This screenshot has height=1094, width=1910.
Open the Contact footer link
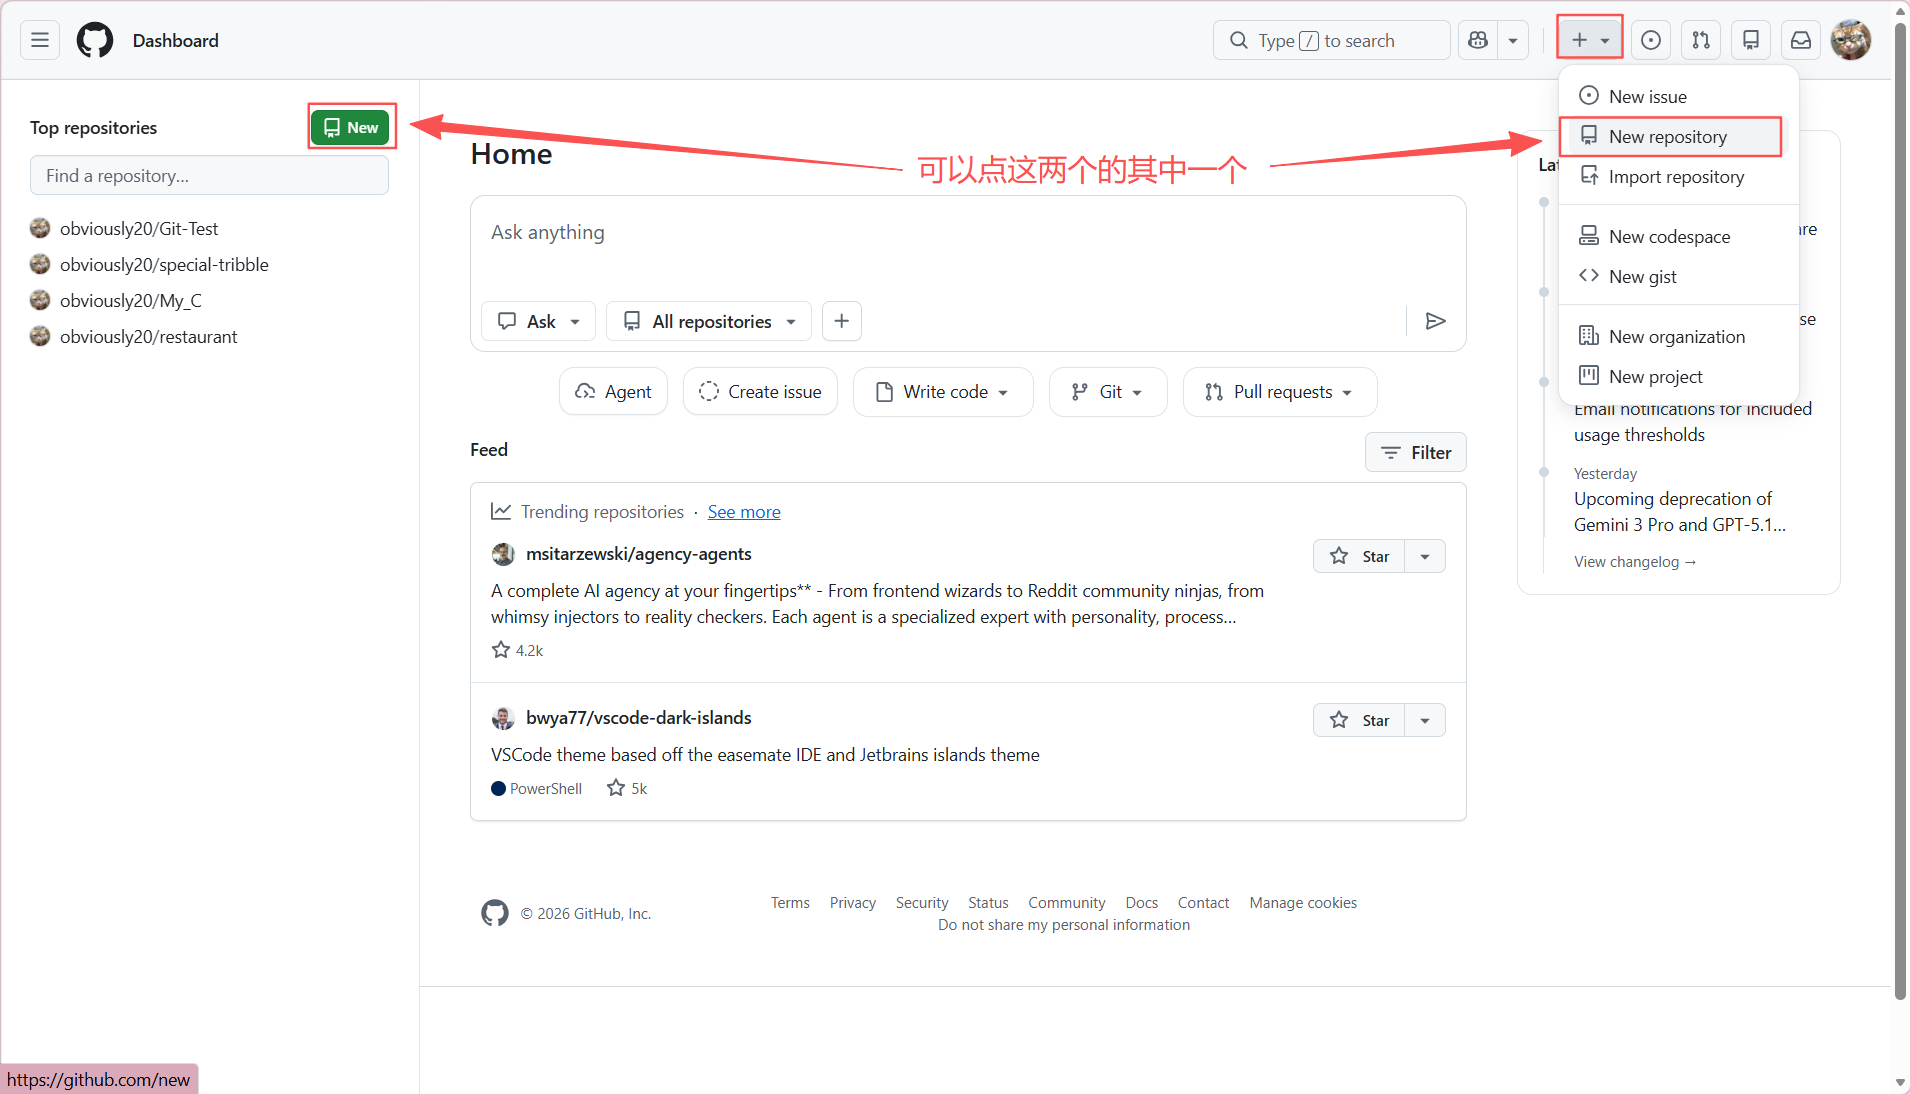(x=1203, y=903)
